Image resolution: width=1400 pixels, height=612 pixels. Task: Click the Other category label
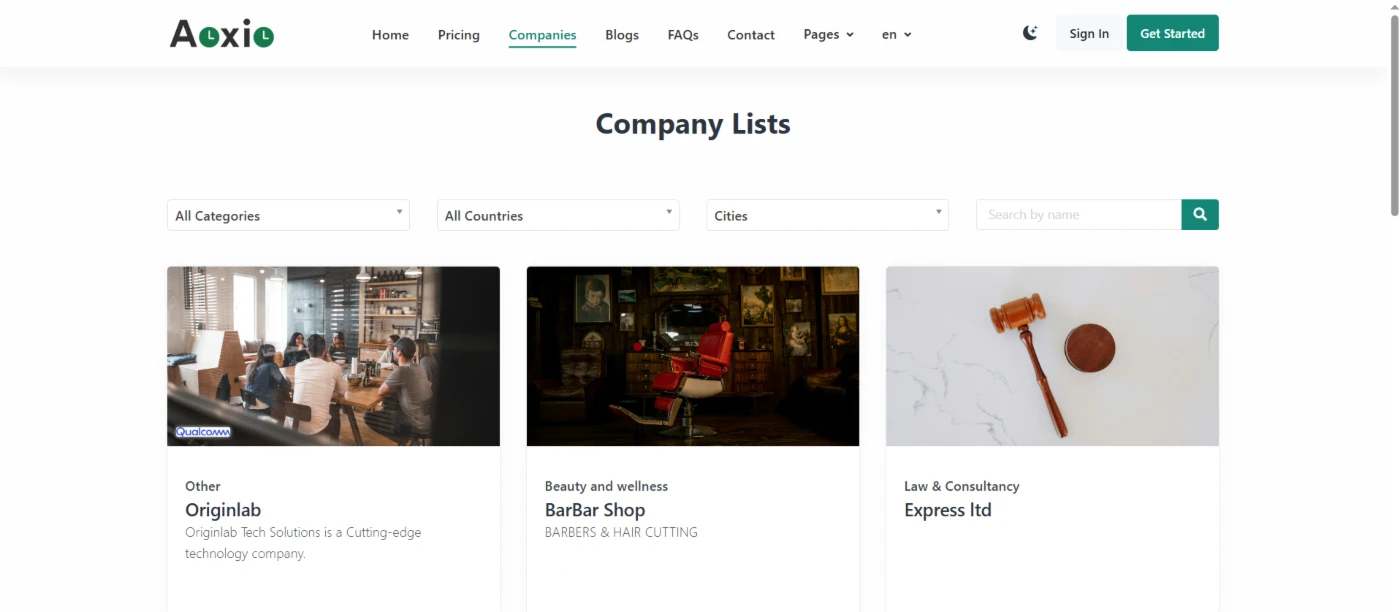[x=203, y=486]
